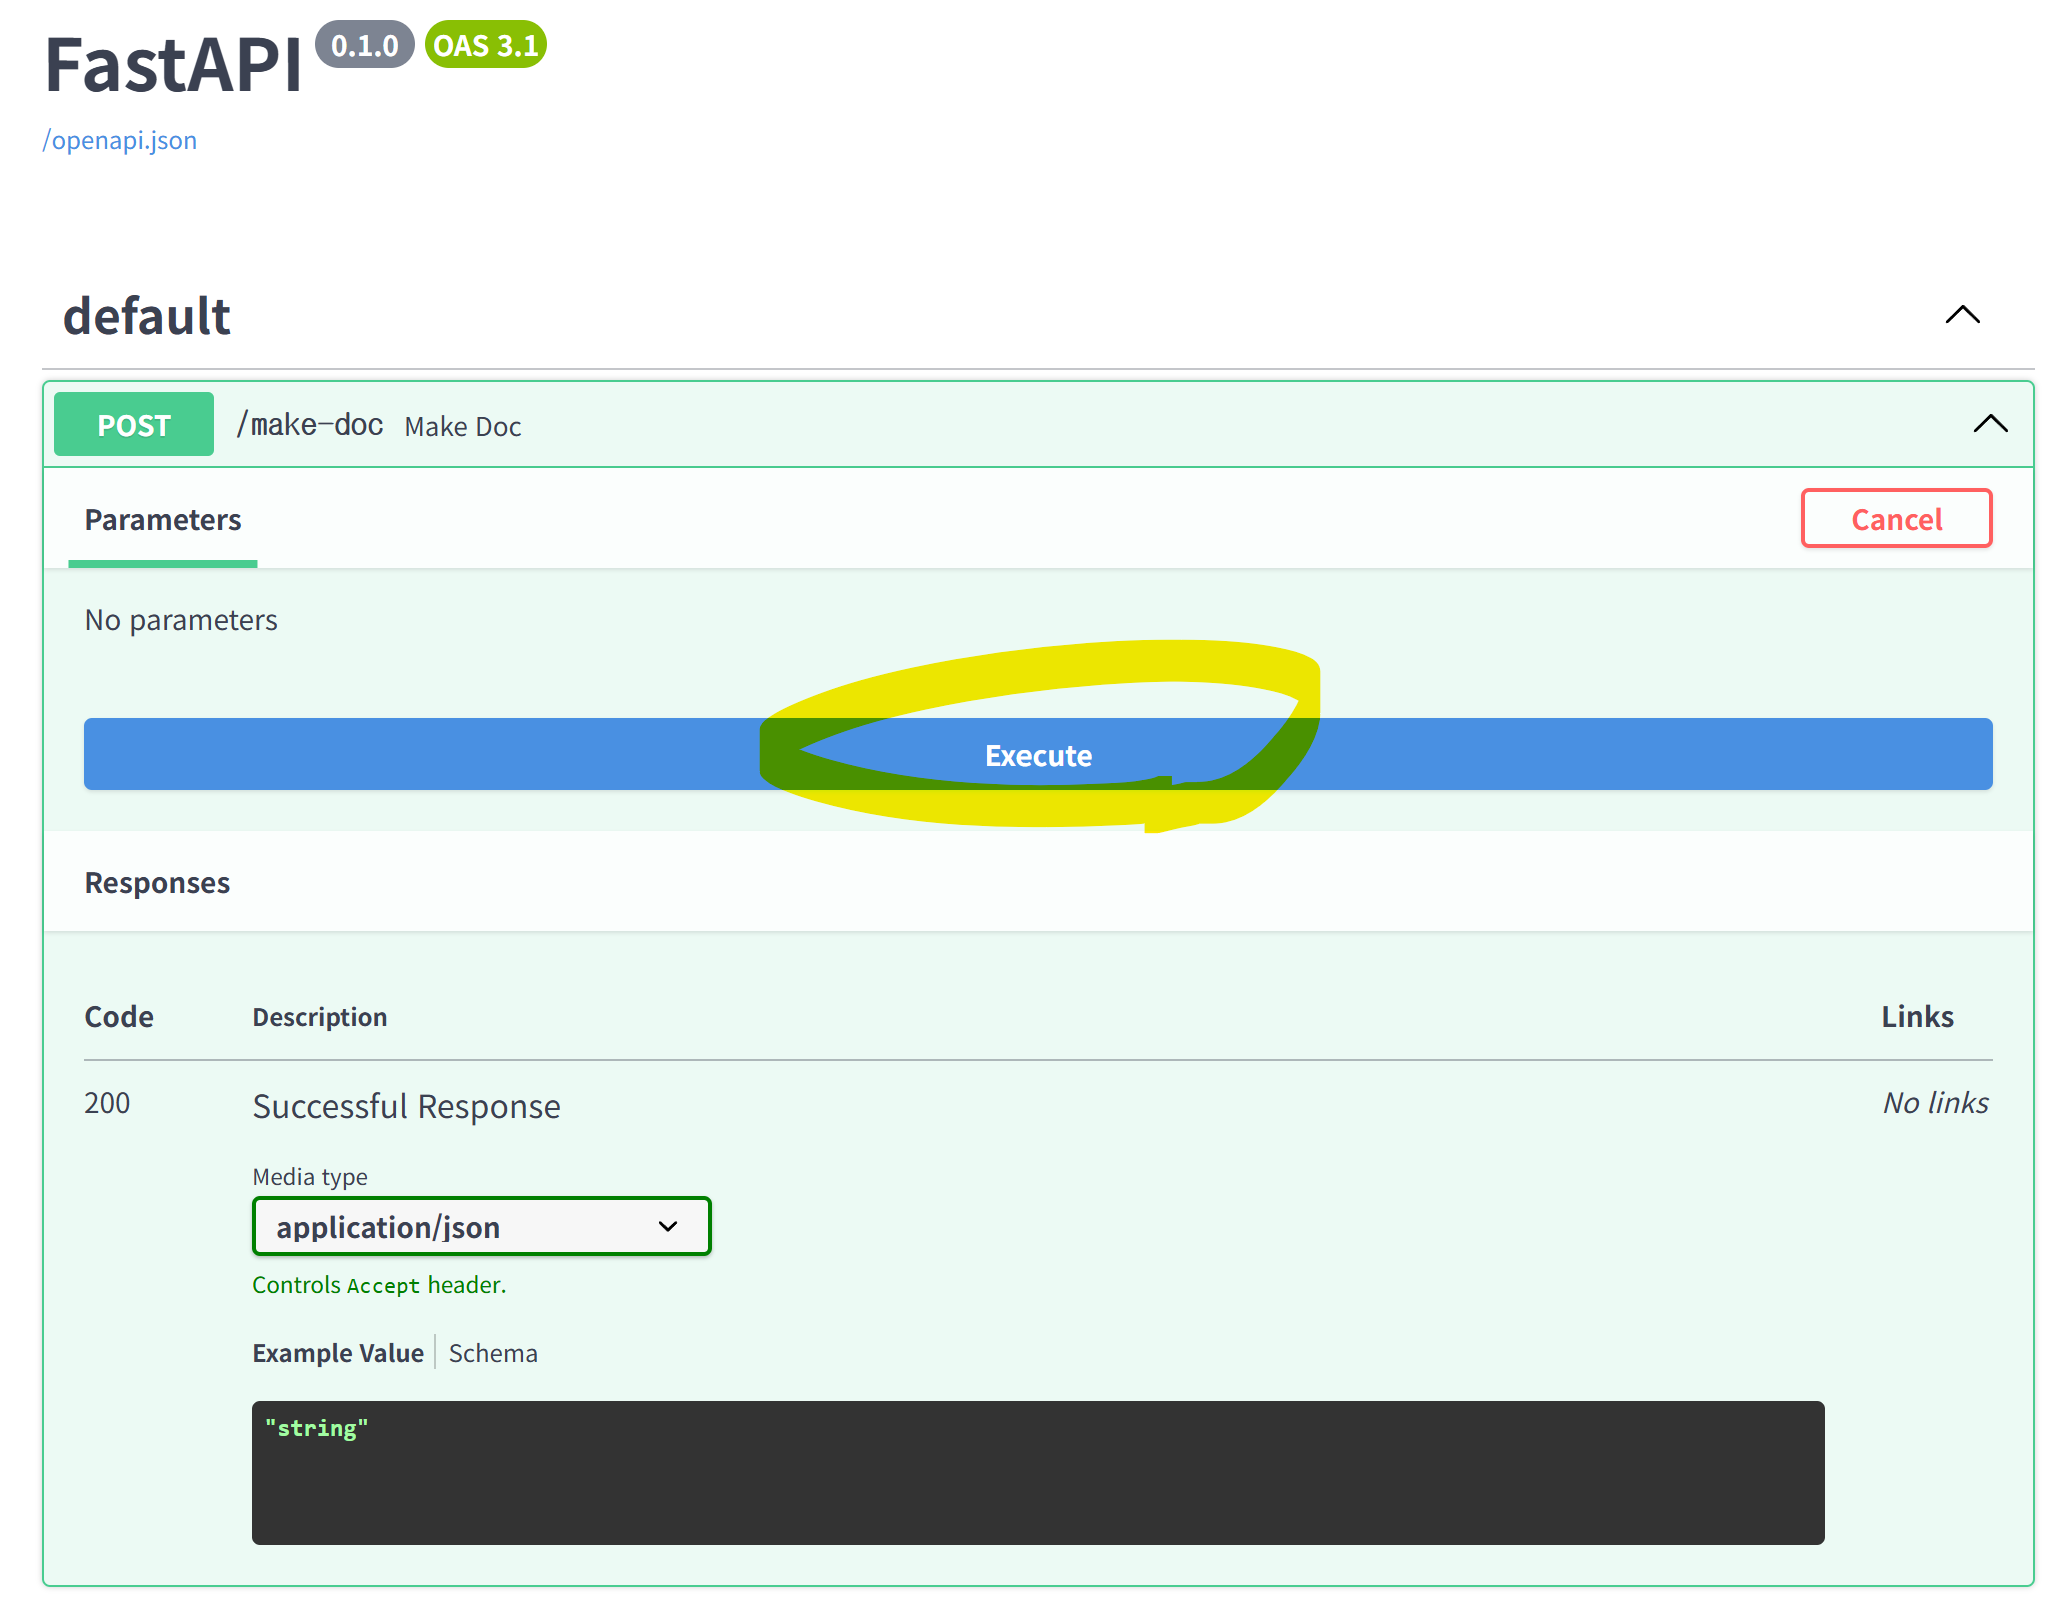Click the 0.1.0 version badge
Viewport: 2050px width, 1604px height.
tap(365, 45)
